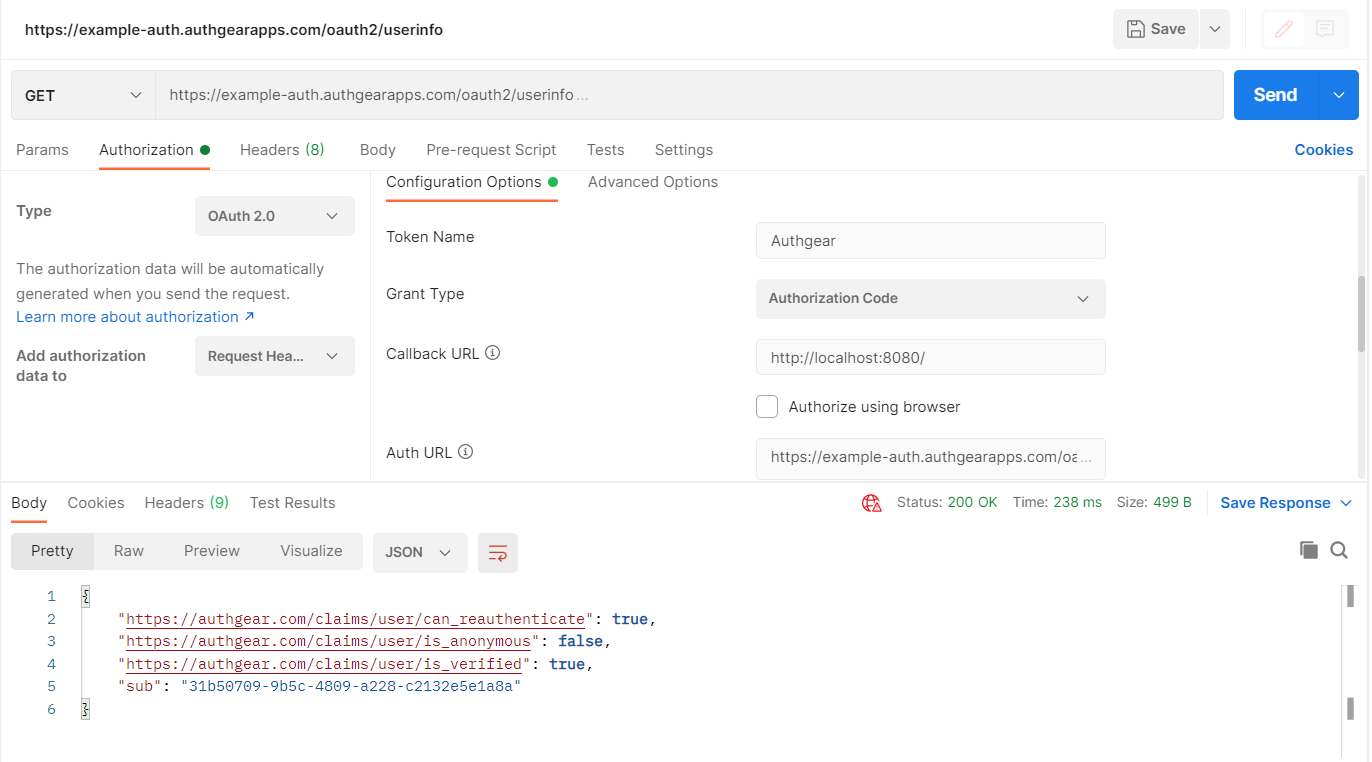Select the response Body tab
The image size is (1372, 762).
[x=29, y=503]
